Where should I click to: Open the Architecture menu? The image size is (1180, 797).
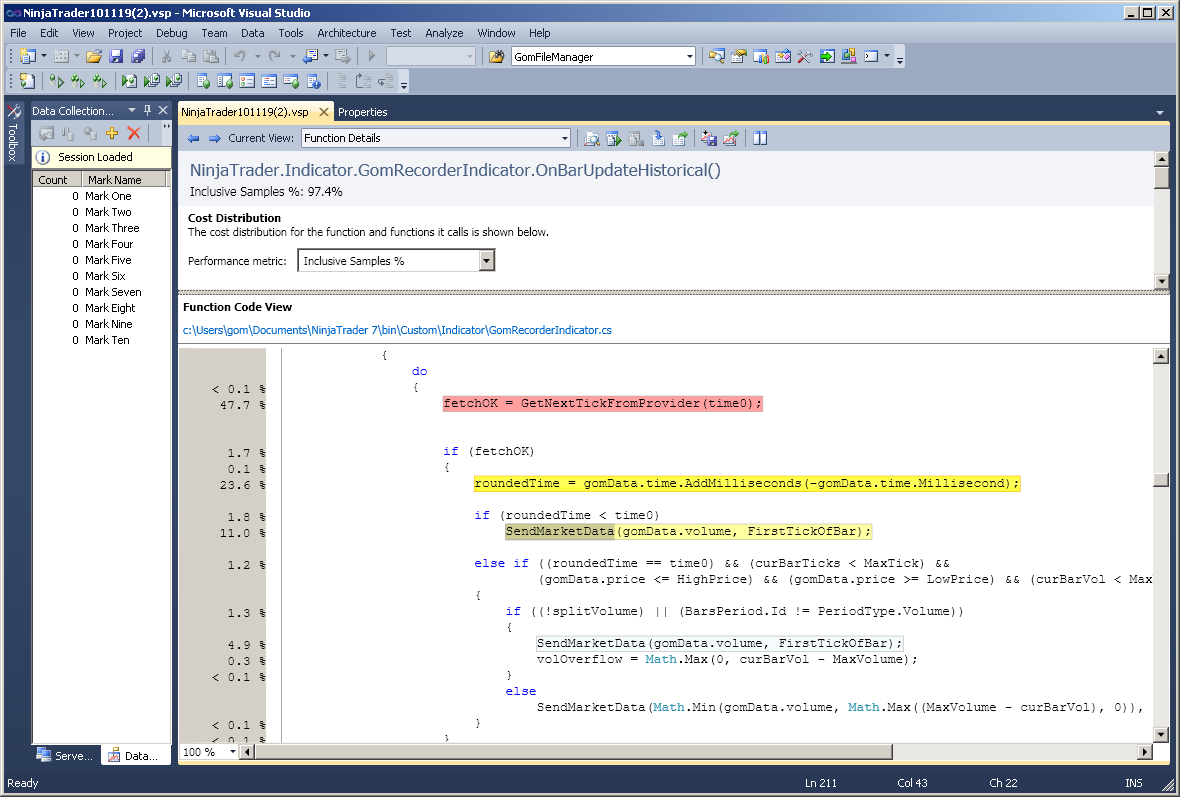(346, 33)
